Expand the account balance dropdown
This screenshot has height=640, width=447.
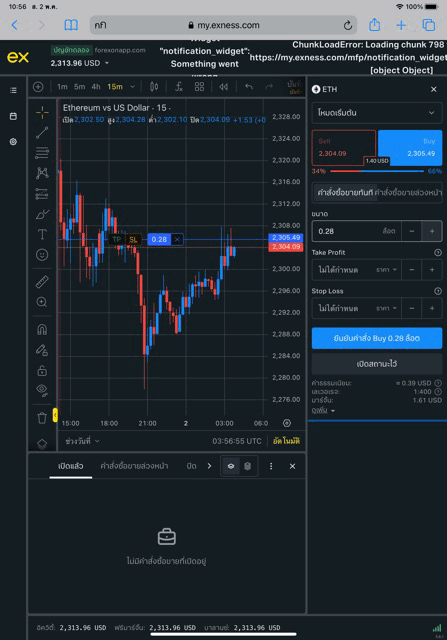(x=107, y=63)
